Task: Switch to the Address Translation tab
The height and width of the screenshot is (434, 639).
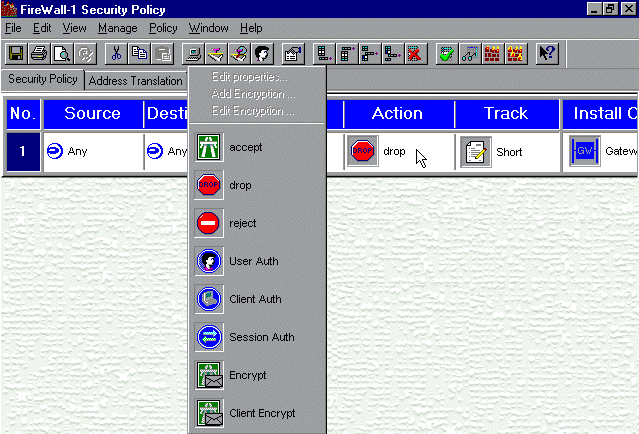Action: pyautogui.click(x=136, y=81)
